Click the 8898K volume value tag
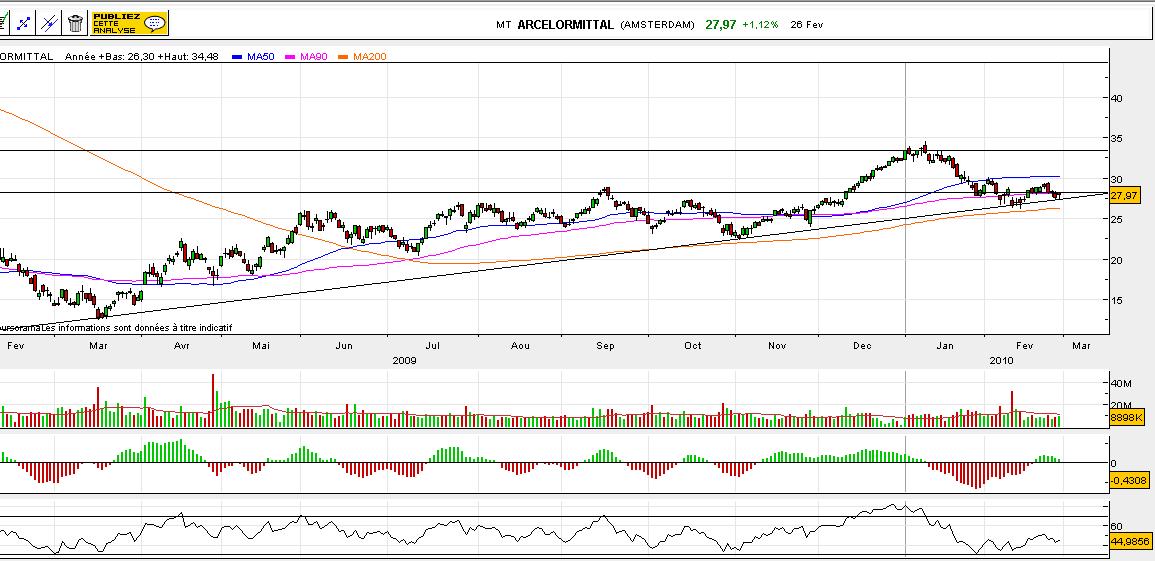 1125,417
